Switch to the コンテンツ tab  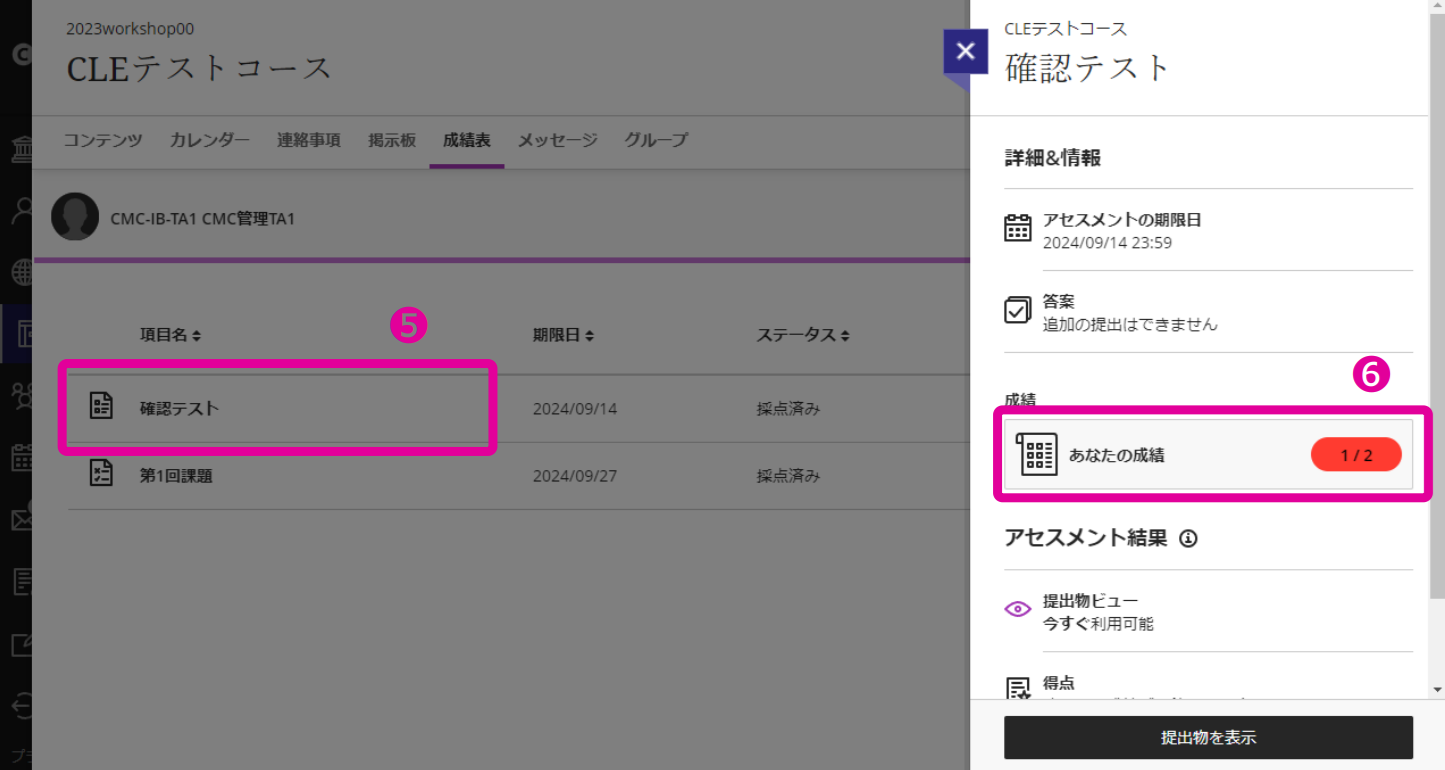[103, 140]
